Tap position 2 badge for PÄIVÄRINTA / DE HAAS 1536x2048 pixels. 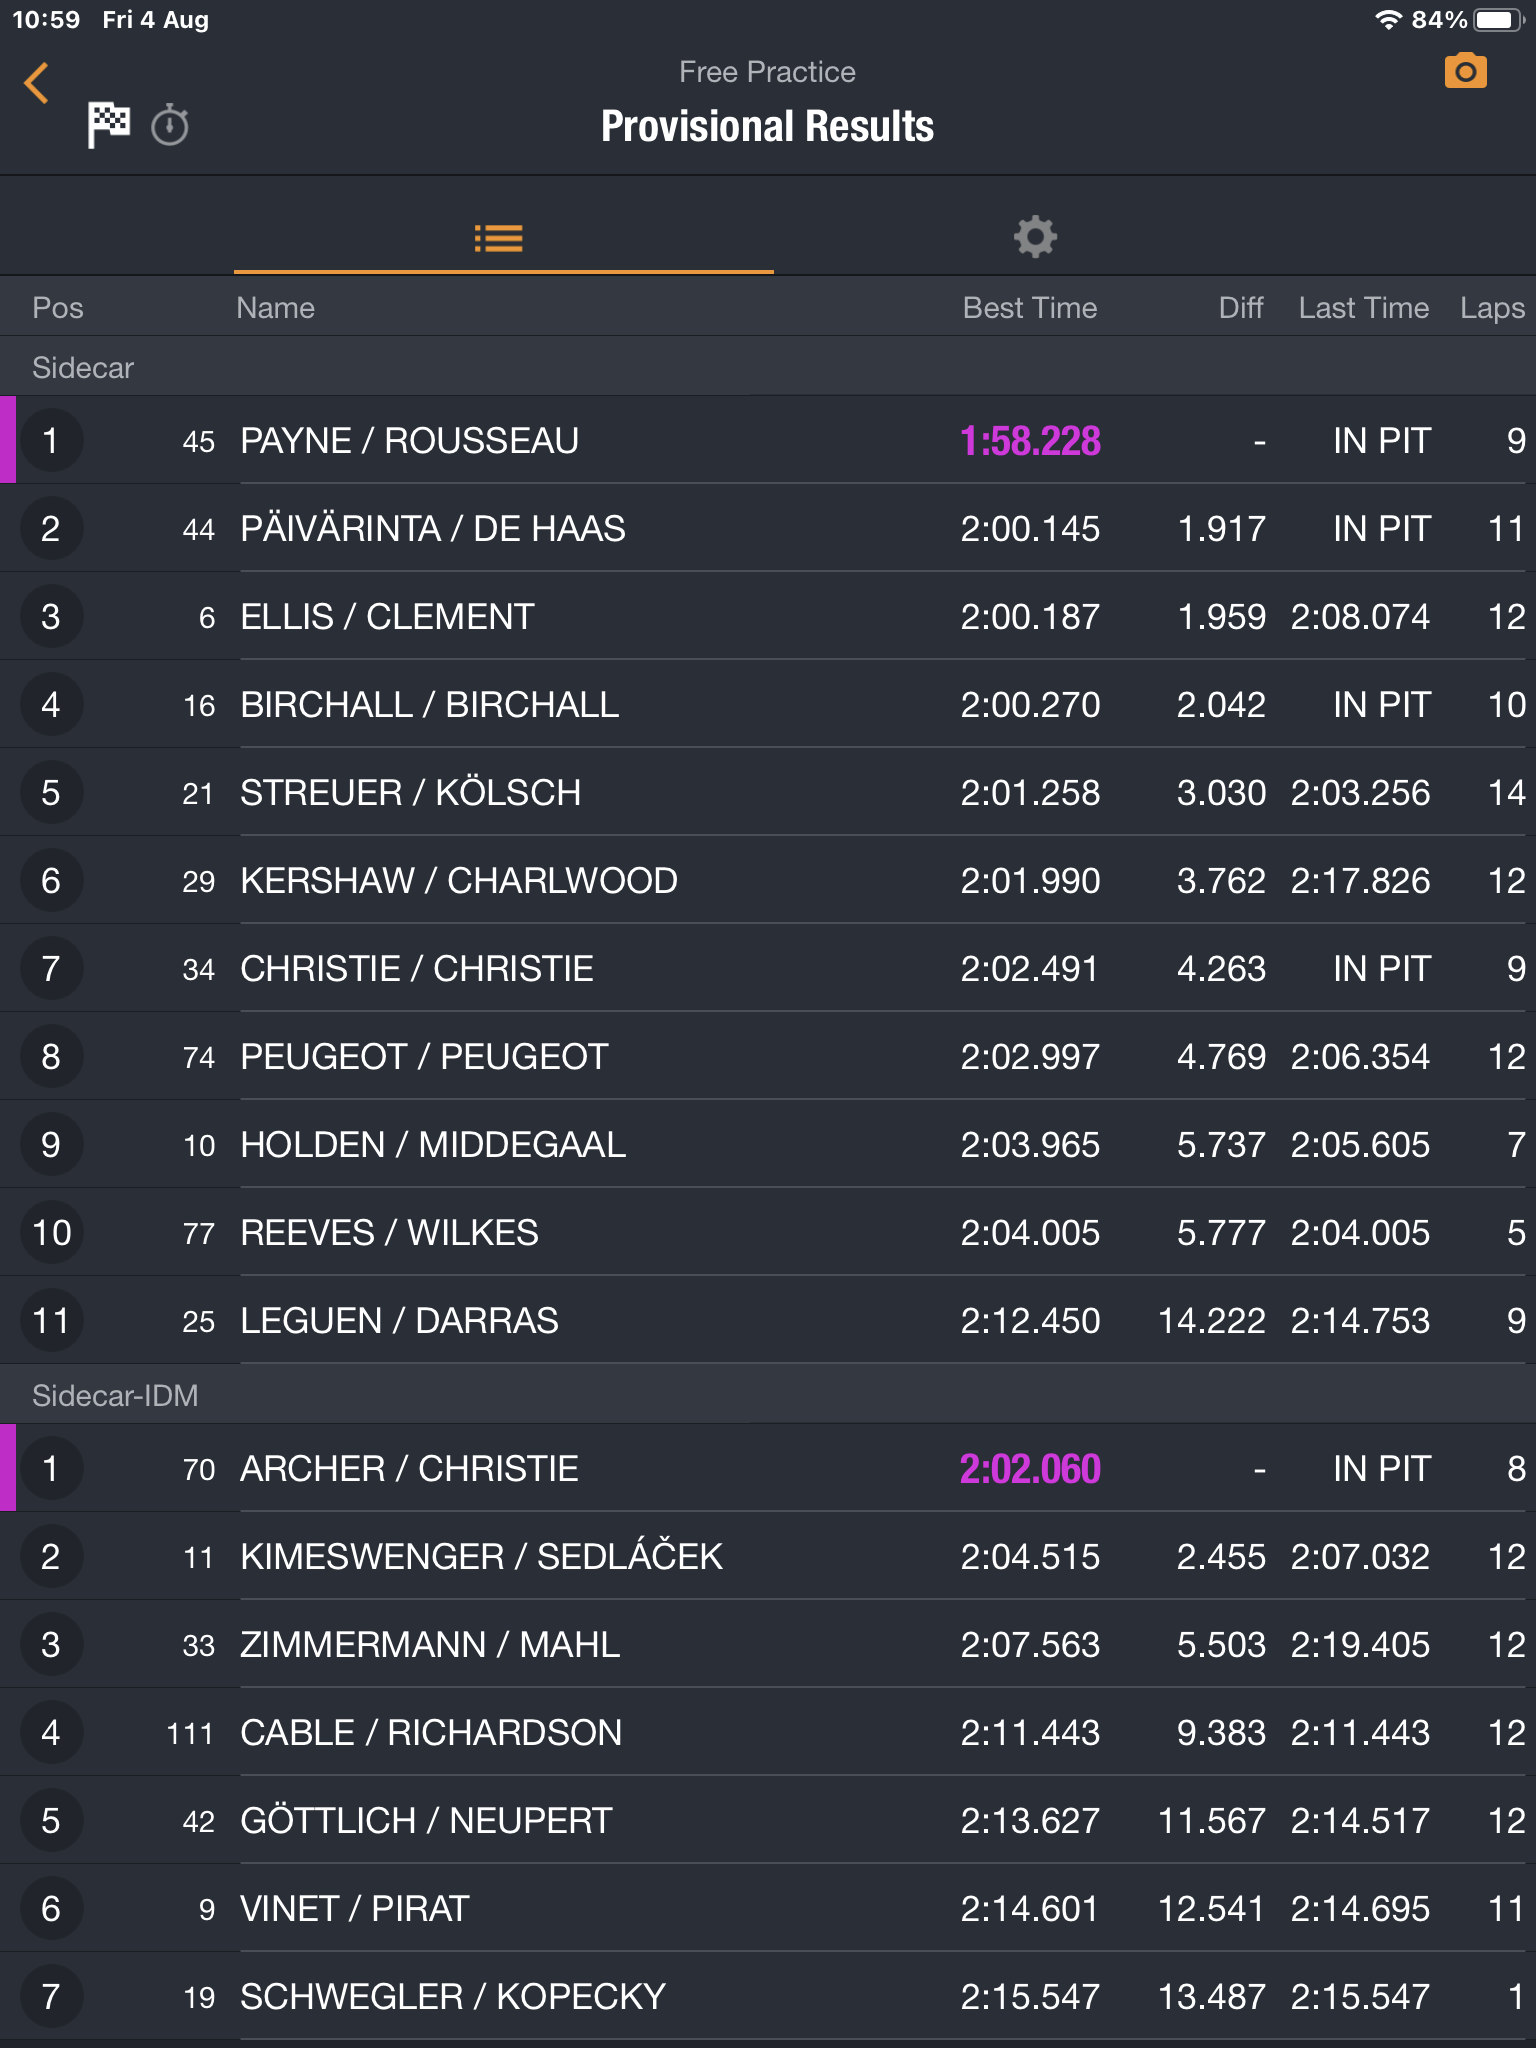click(x=50, y=529)
